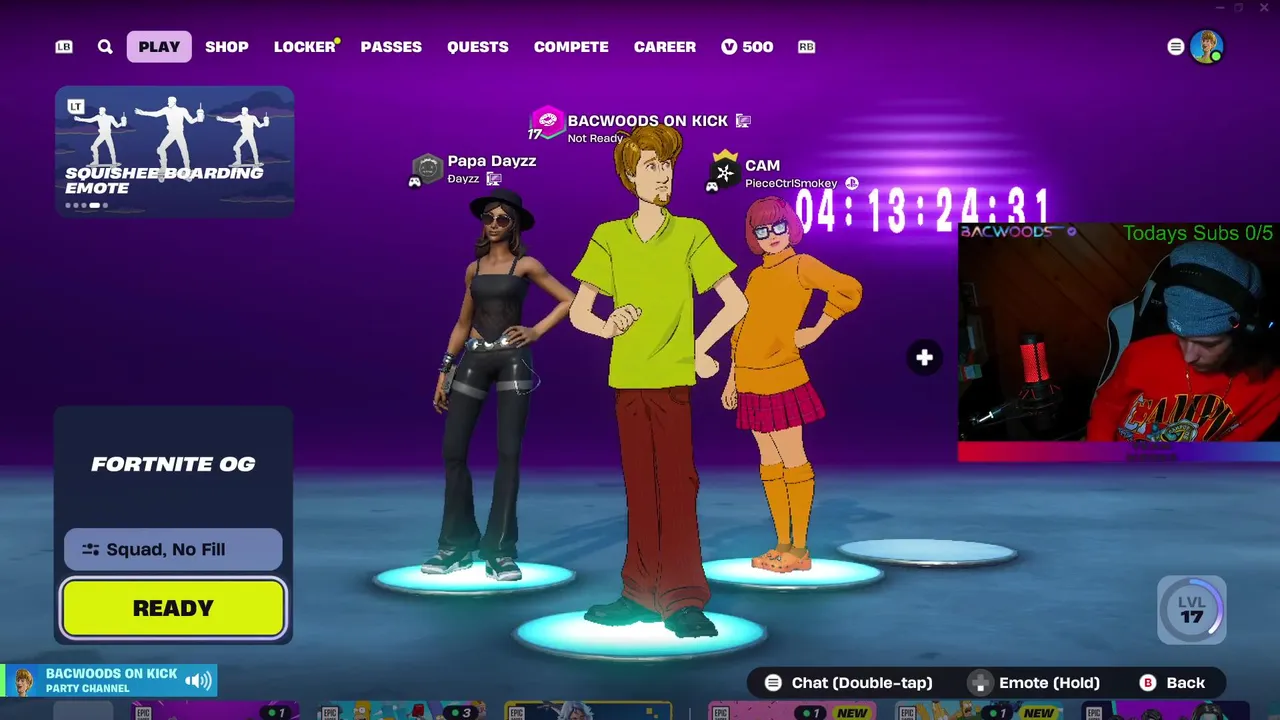This screenshot has width=1280, height=720.
Task: Click the B Back button
Action: 1173,683
